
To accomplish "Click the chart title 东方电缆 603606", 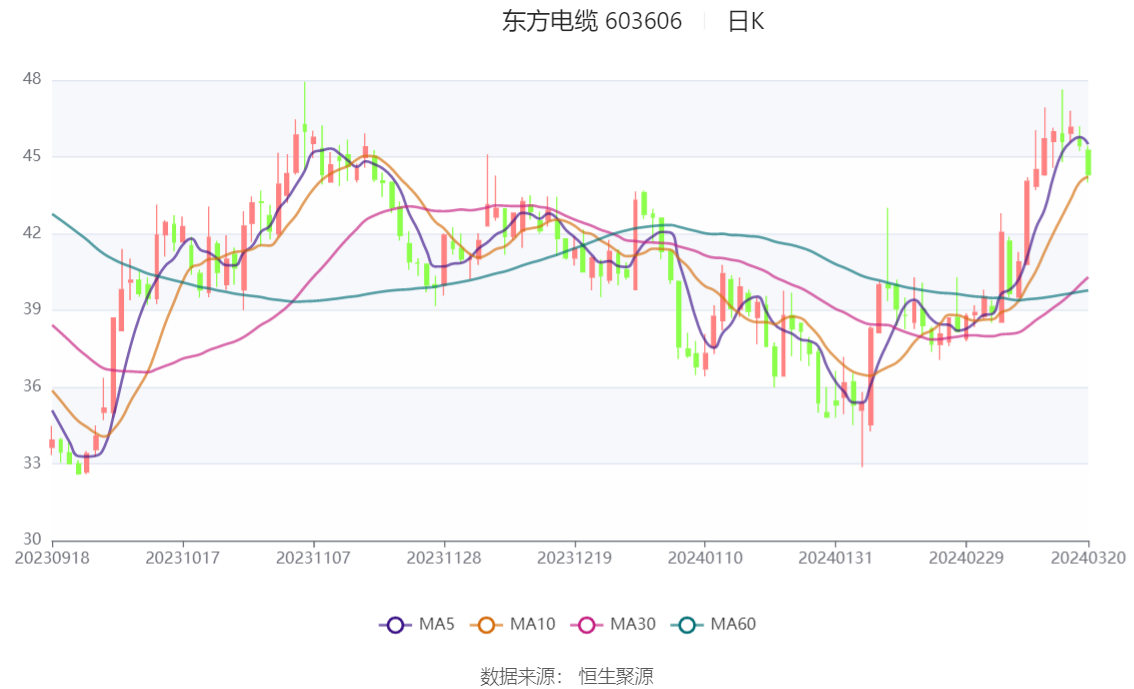I will click(x=592, y=21).
